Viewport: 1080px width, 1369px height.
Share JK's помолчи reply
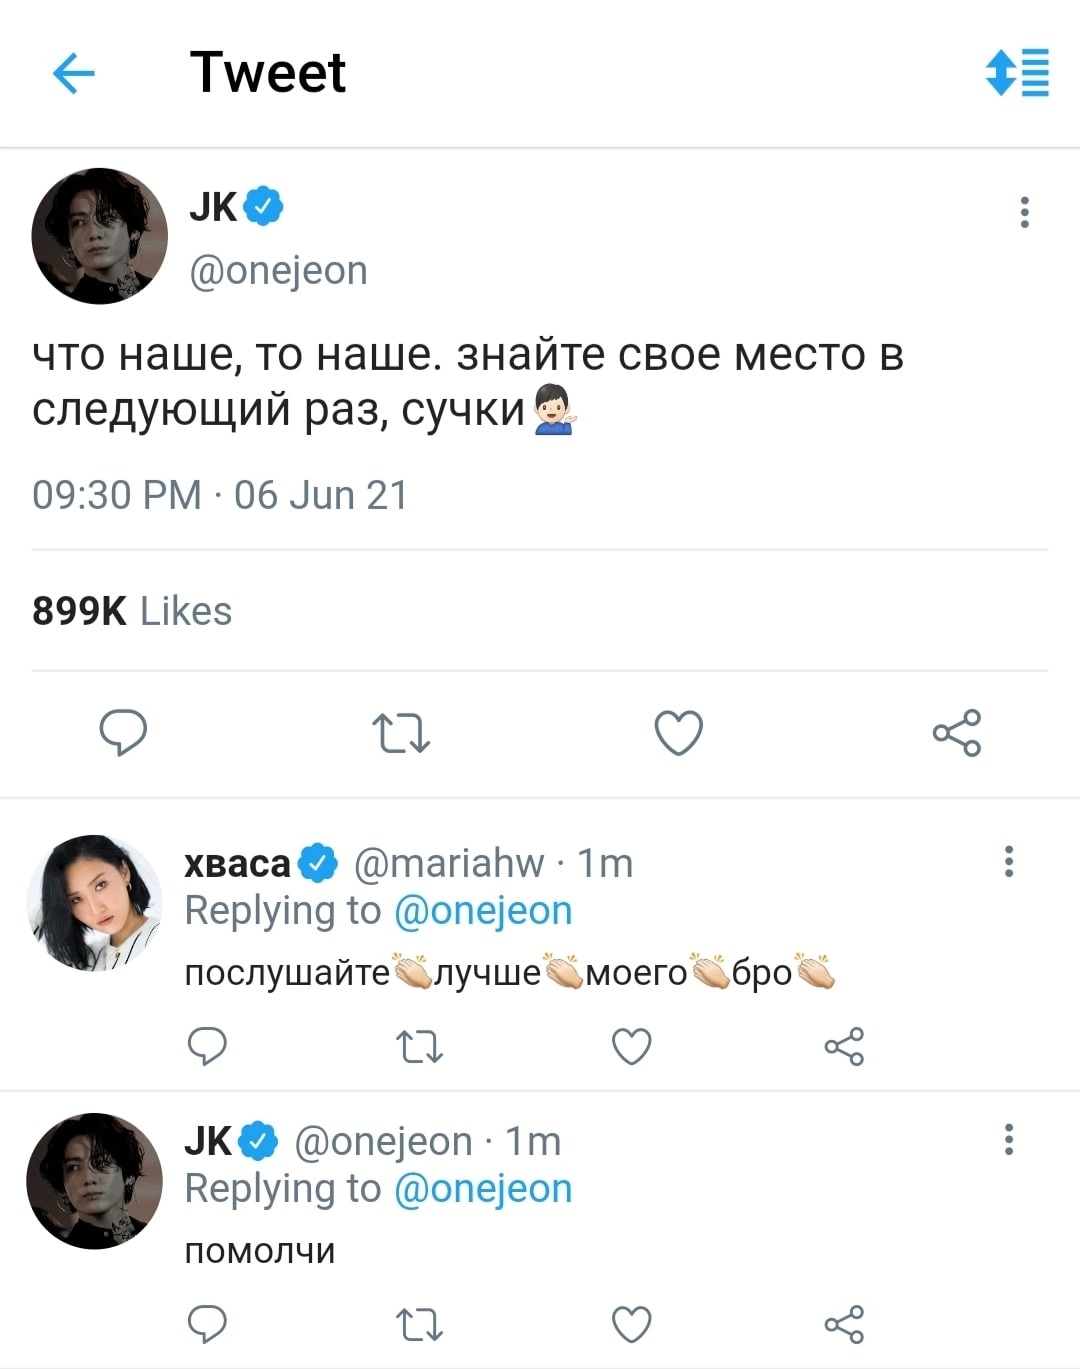(844, 1324)
